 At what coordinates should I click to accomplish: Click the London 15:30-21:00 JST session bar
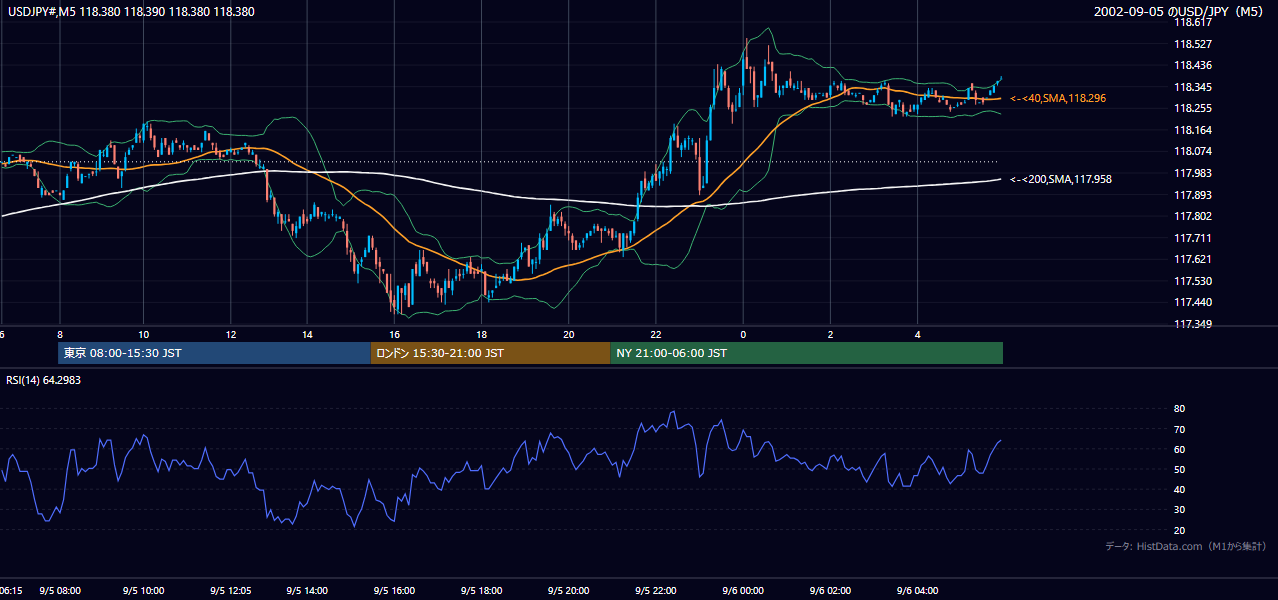pos(490,353)
